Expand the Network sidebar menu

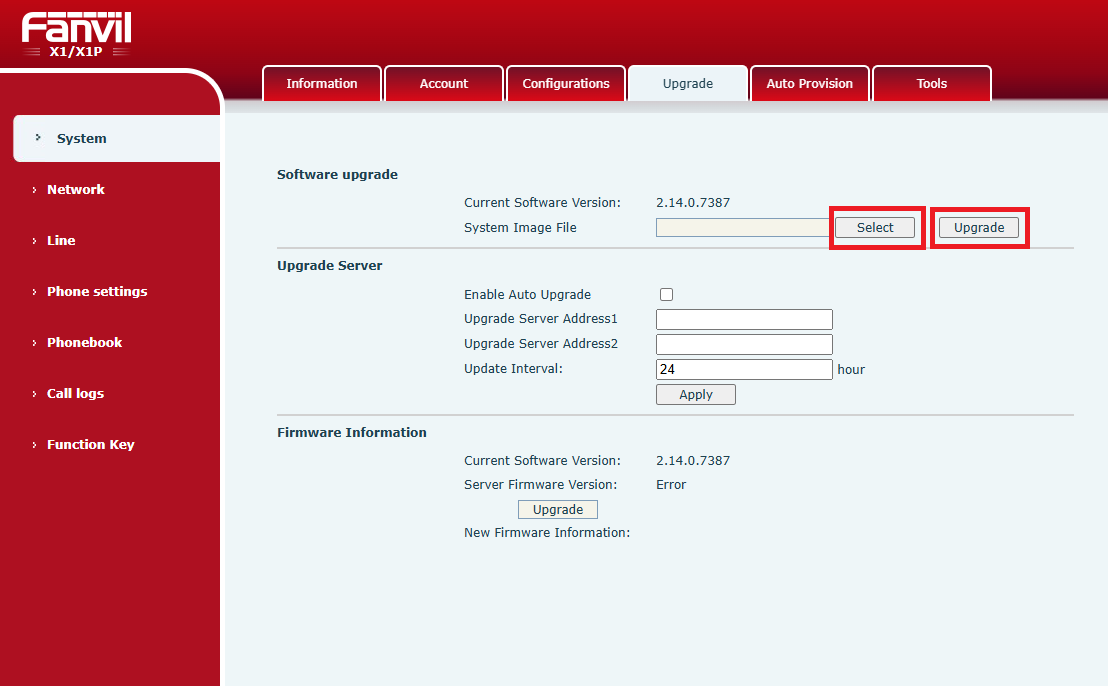[75, 190]
